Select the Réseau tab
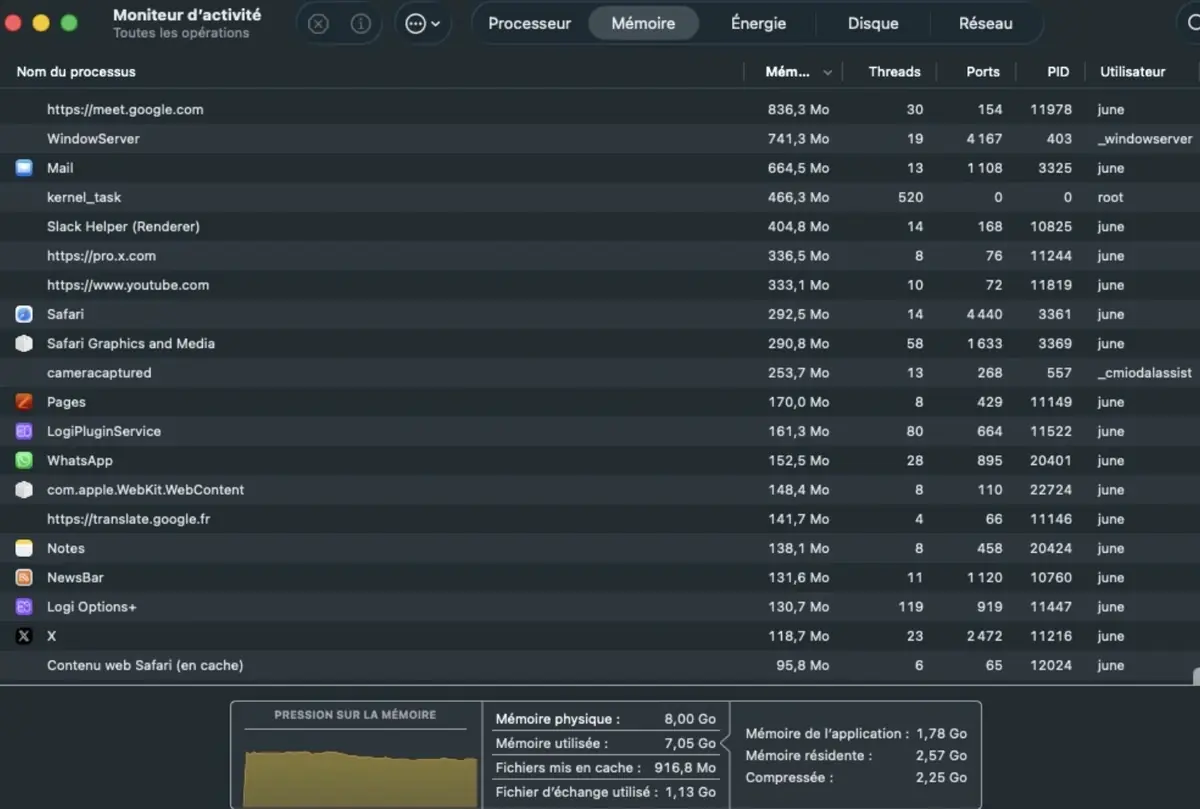Image resolution: width=1200 pixels, height=809 pixels. click(x=985, y=24)
